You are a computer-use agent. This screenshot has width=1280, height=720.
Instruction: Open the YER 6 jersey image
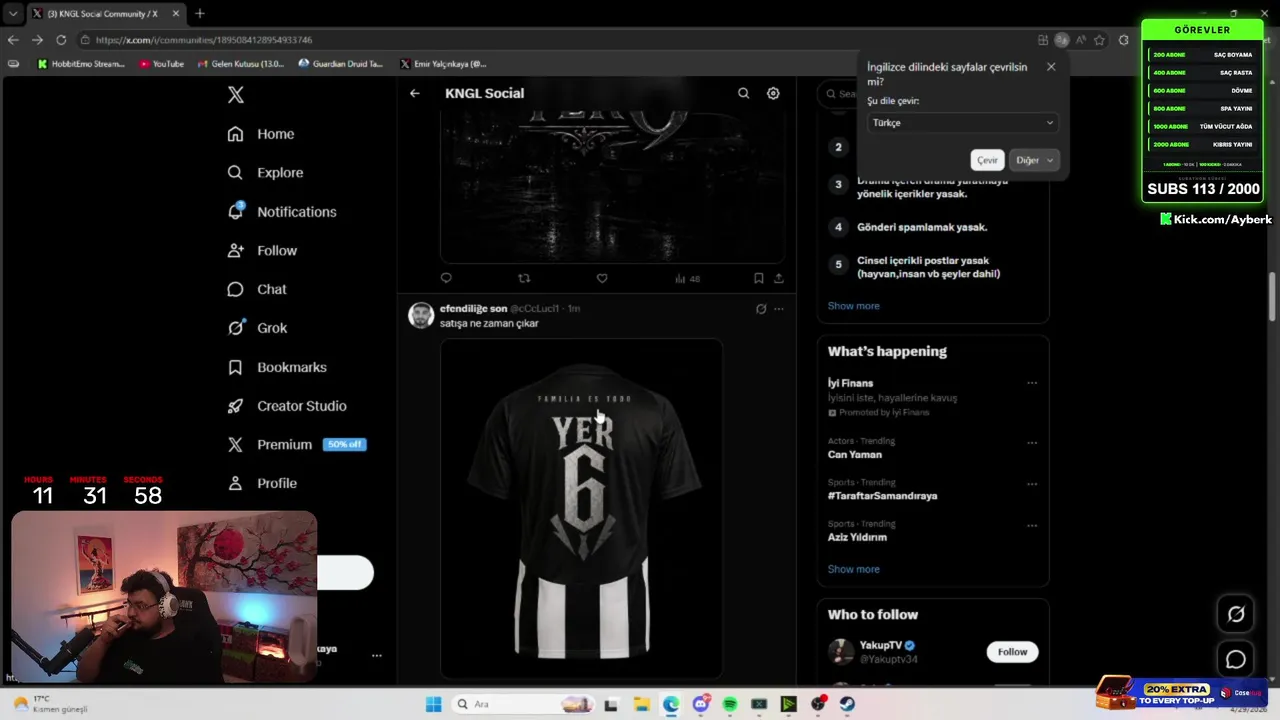581,508
